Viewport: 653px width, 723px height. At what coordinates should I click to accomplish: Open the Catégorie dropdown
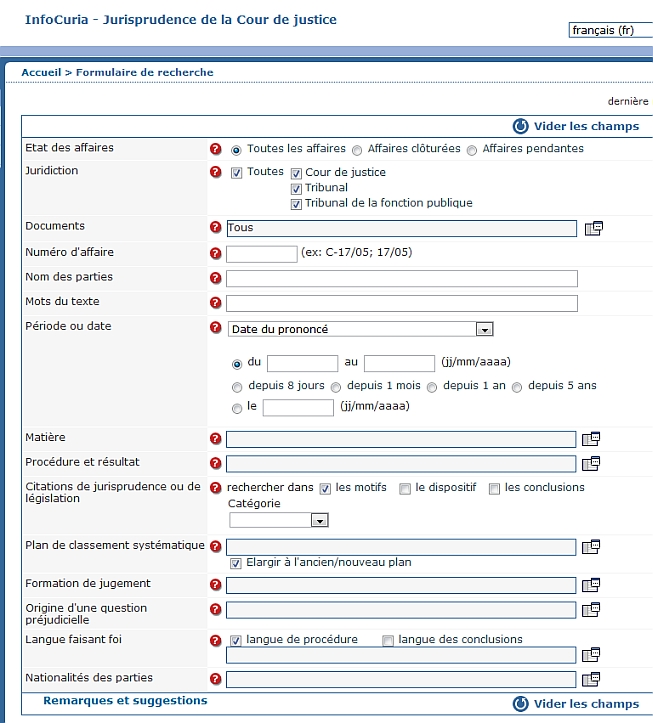point(319,521)
